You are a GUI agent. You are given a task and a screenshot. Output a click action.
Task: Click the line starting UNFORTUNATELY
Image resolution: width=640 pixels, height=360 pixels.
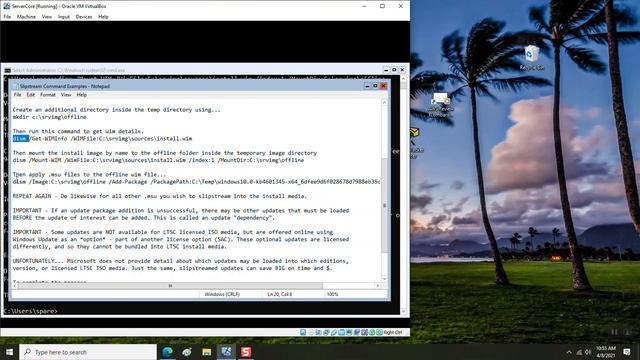(180, 261)
